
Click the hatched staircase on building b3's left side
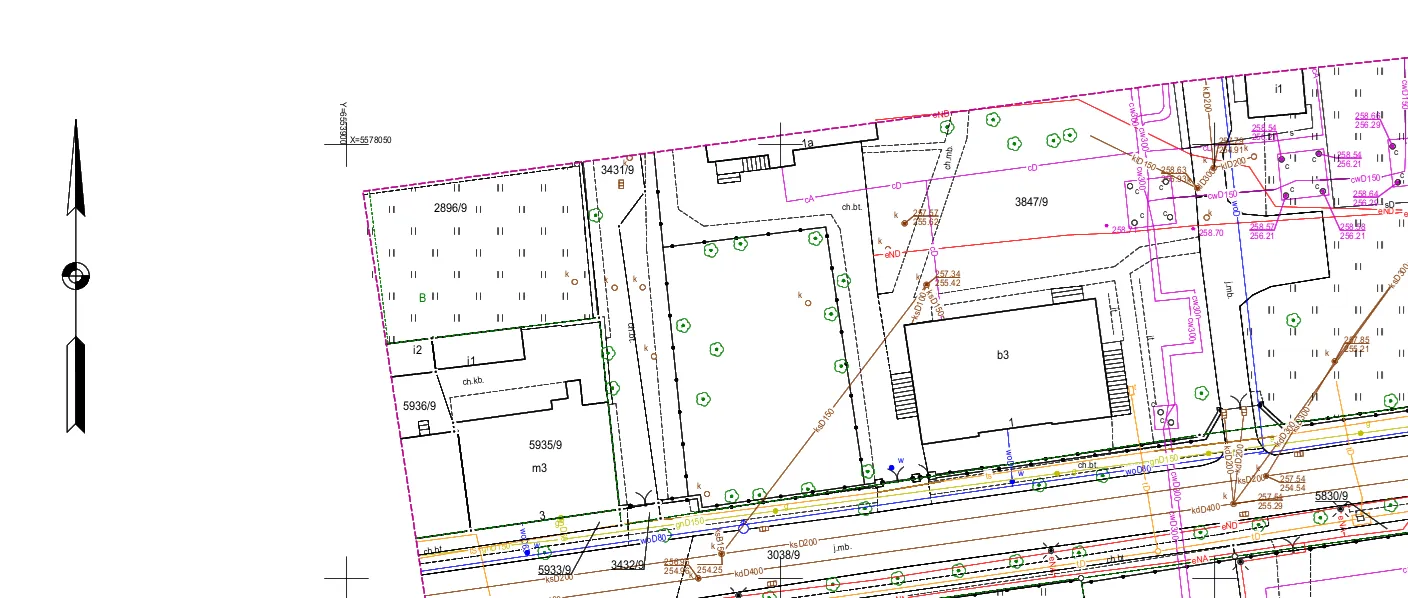click(903, 395)
